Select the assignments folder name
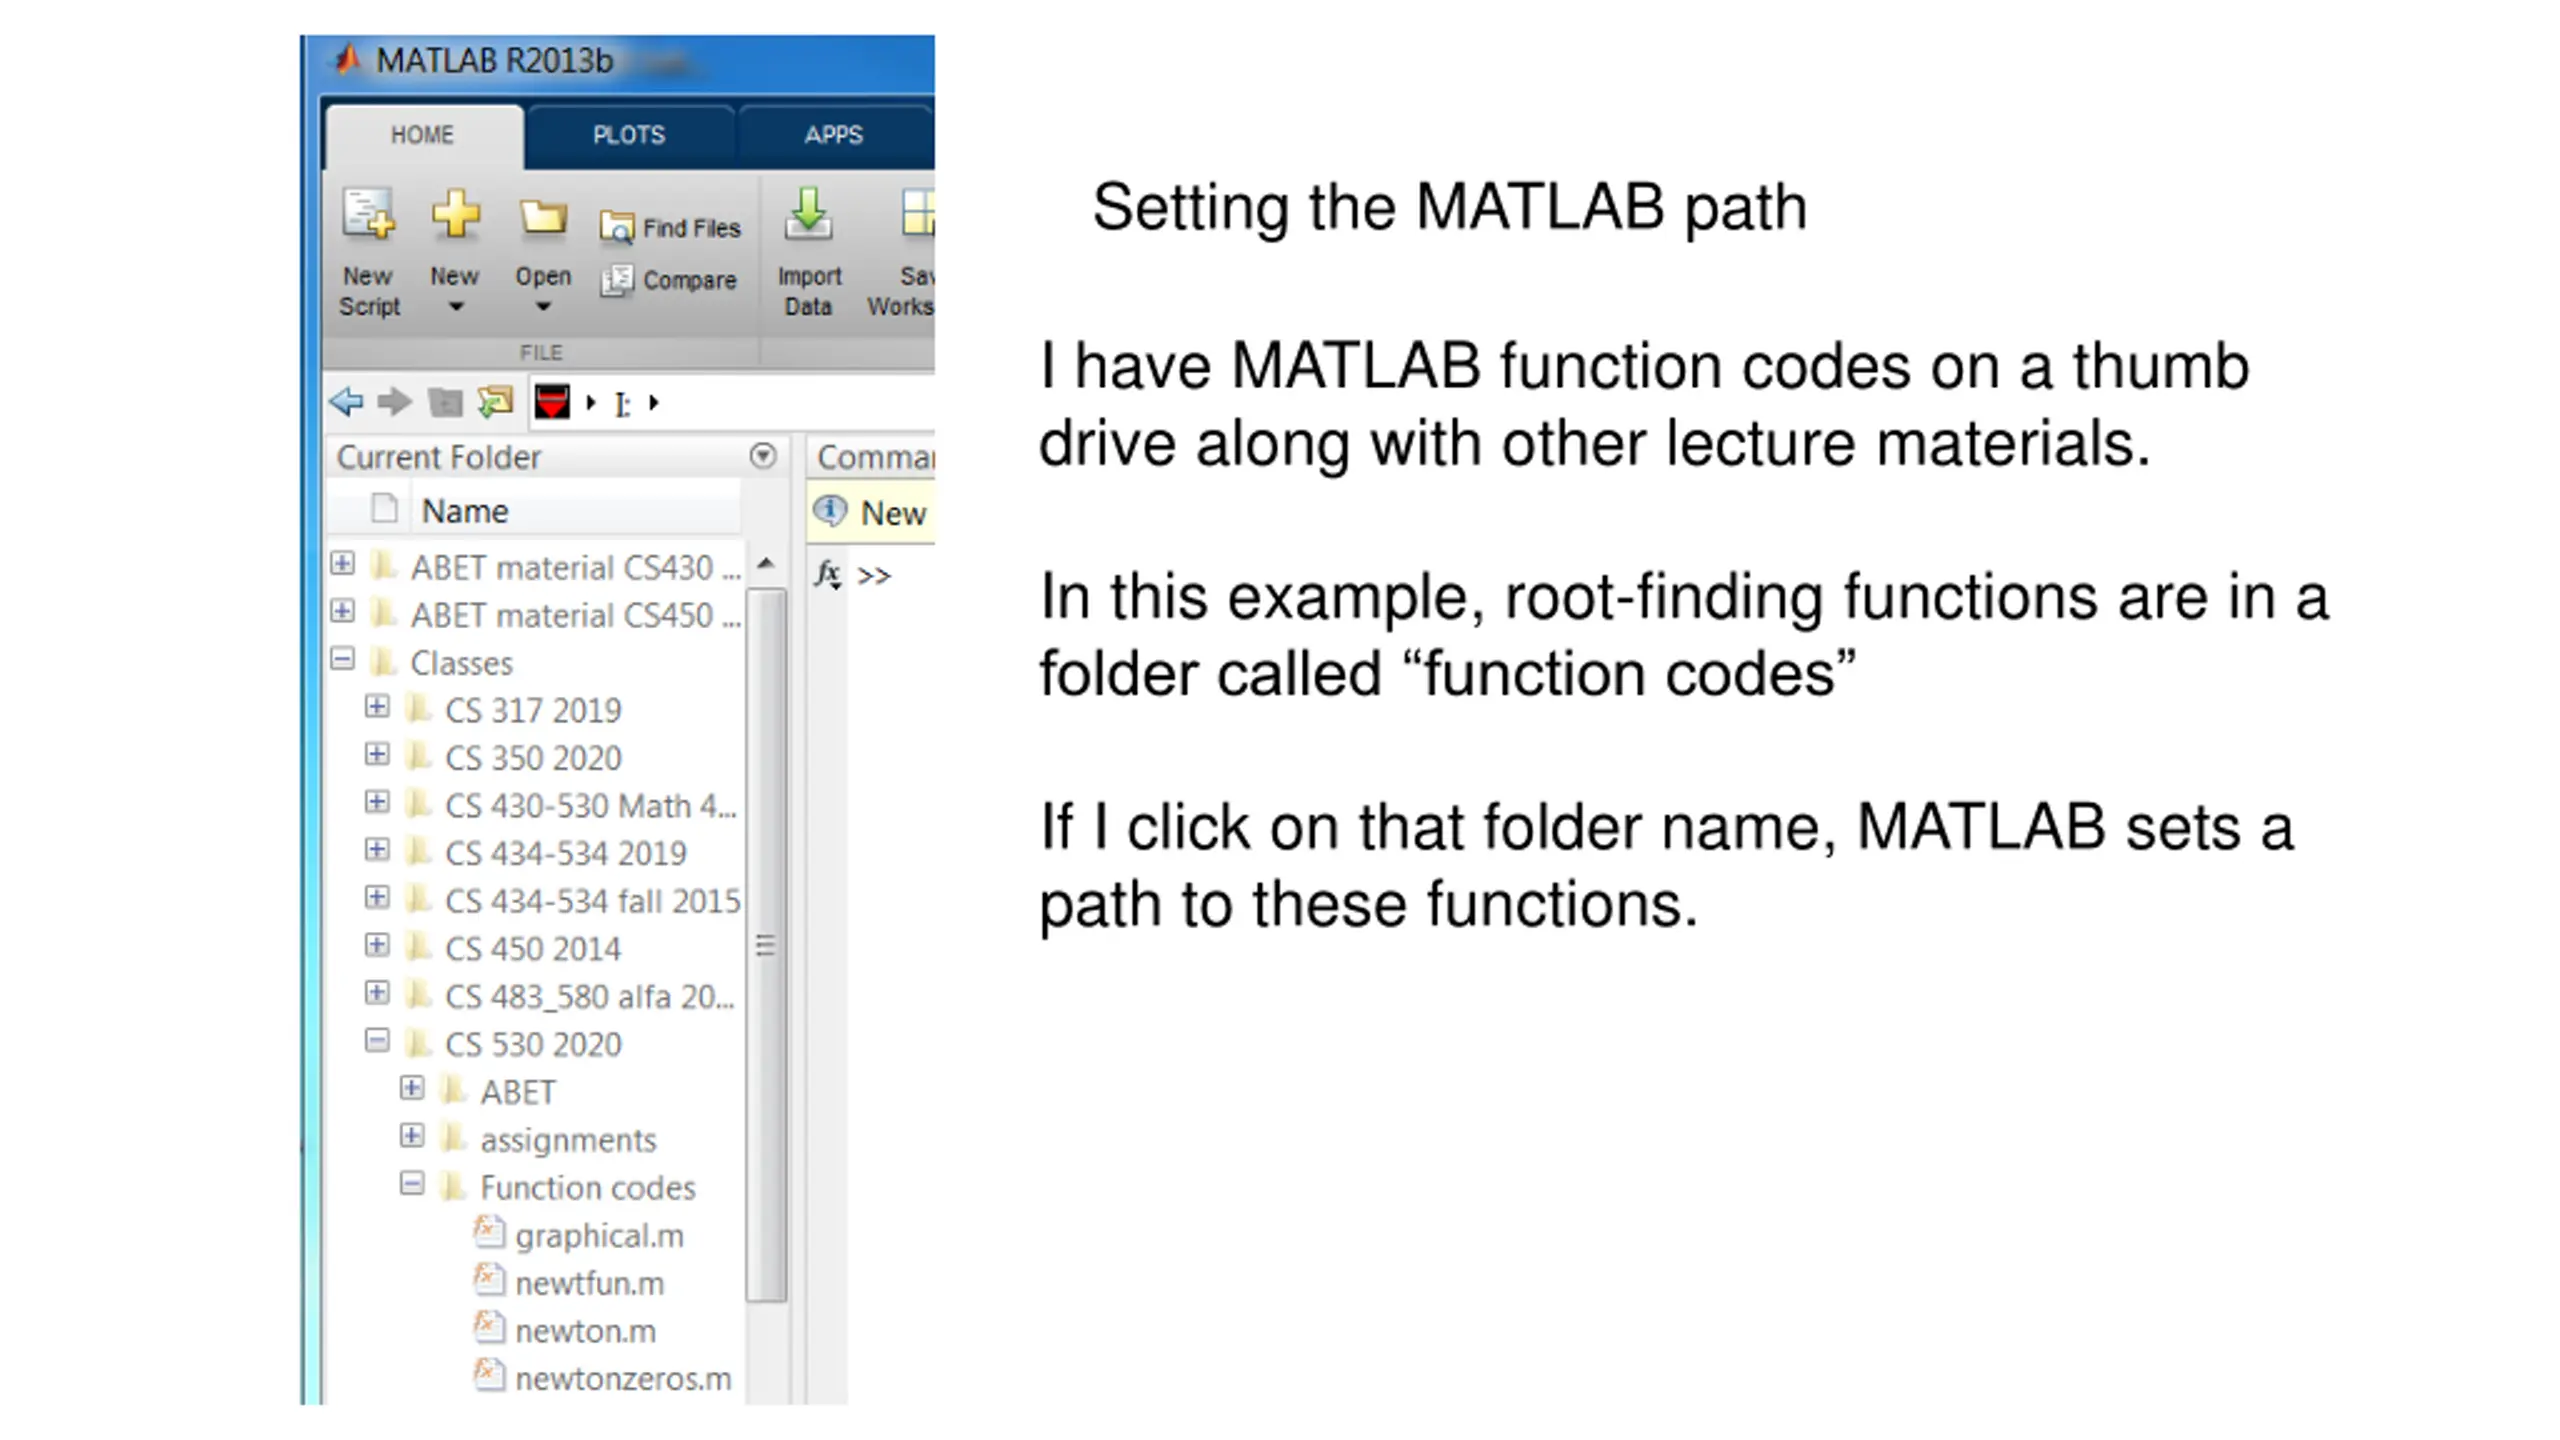Viewport: 2560px width, 1440px height. (568, 1140)
